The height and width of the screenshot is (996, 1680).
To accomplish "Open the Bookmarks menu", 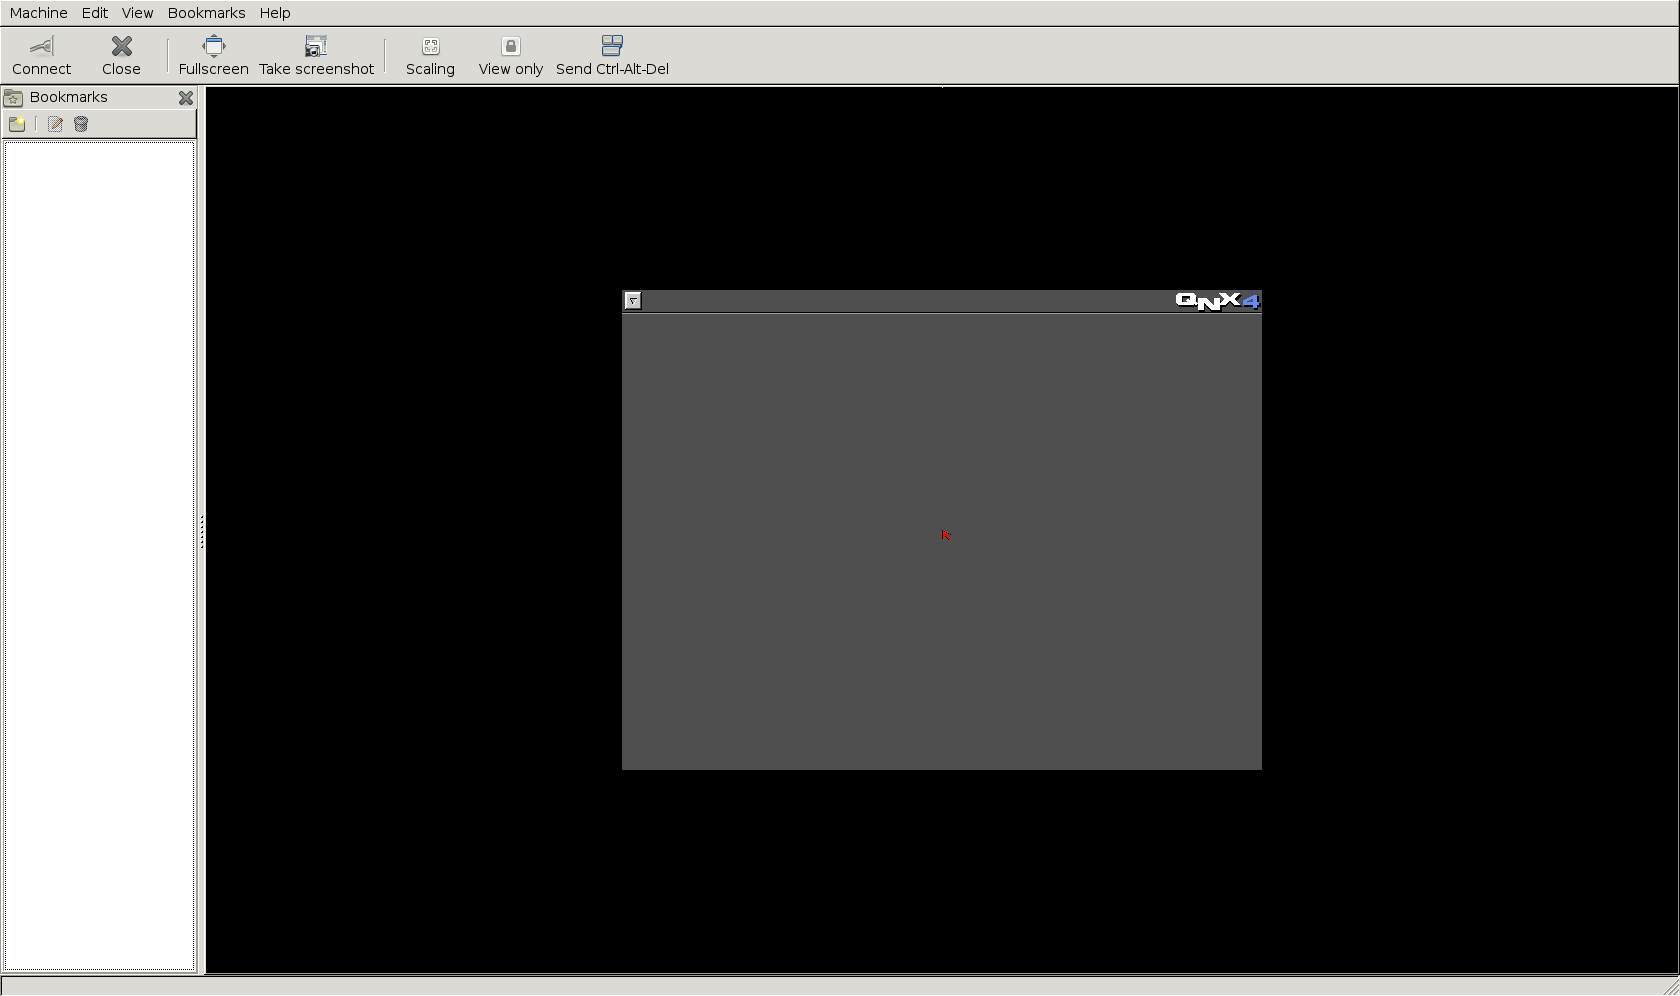I will 206,13.
